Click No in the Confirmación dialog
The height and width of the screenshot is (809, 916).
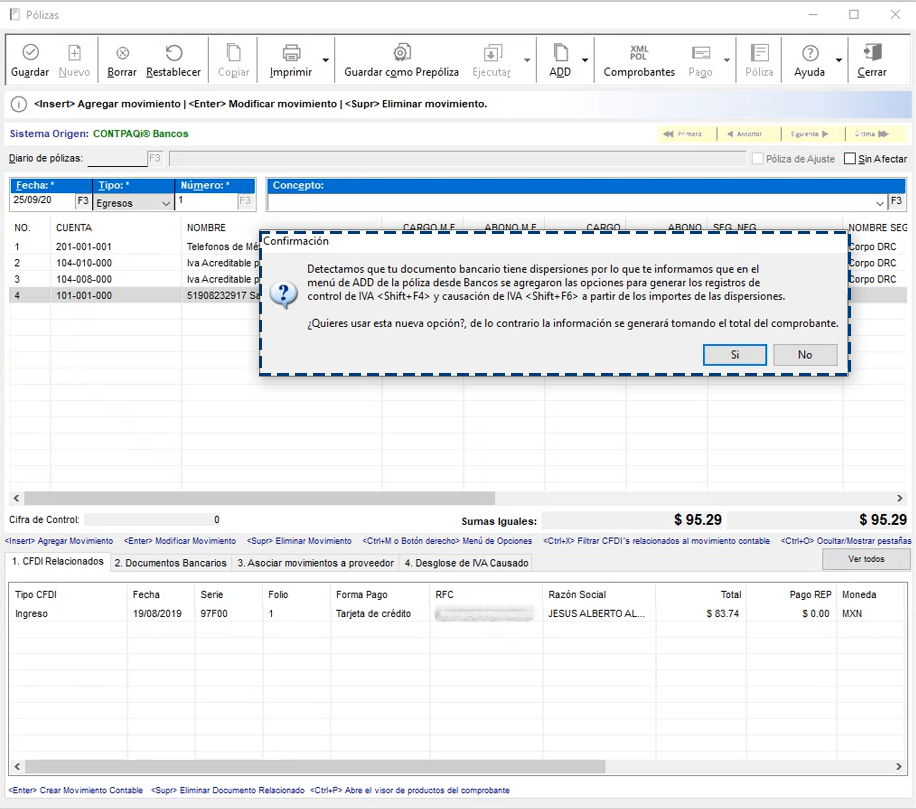coord(805,355)
